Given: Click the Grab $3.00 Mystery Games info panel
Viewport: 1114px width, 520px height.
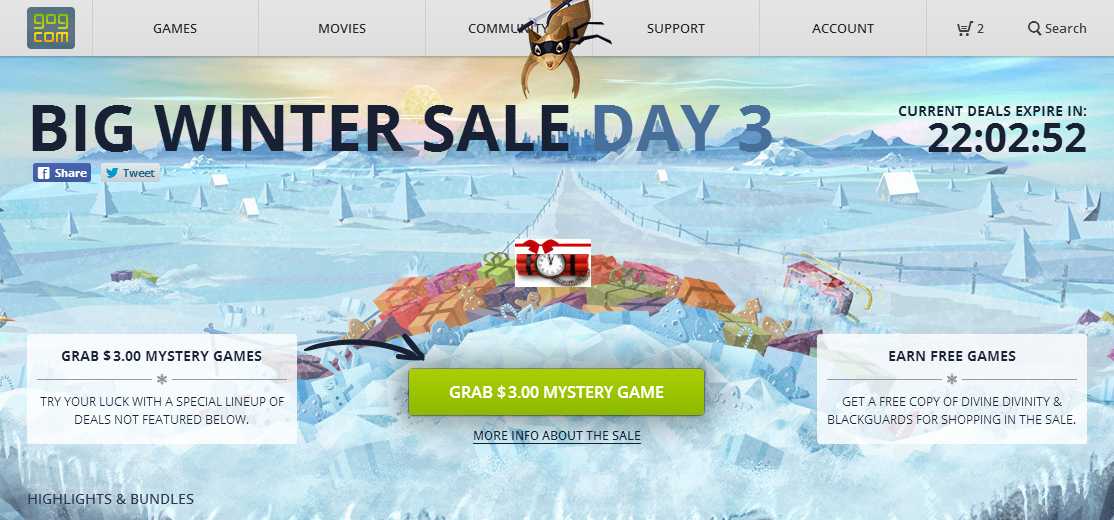Looking at the screenshot, I should pyautogui.click(x=162, y=389).
